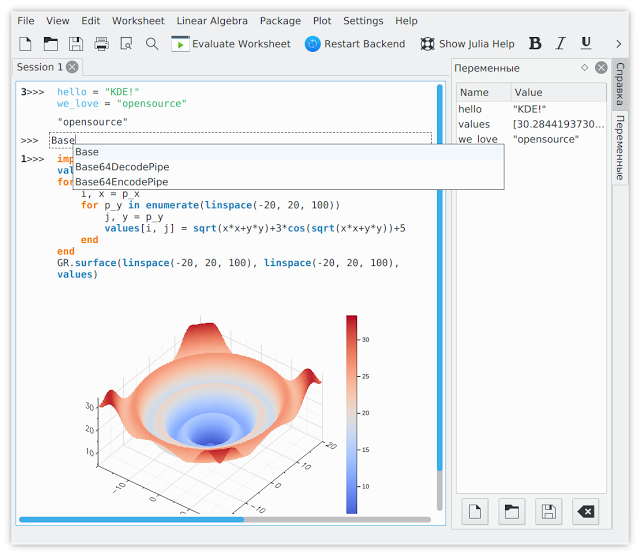Load variables with the panel's folder icon
Screen dimensions: 640x556
pyautogui.click(x=511, y=512)
